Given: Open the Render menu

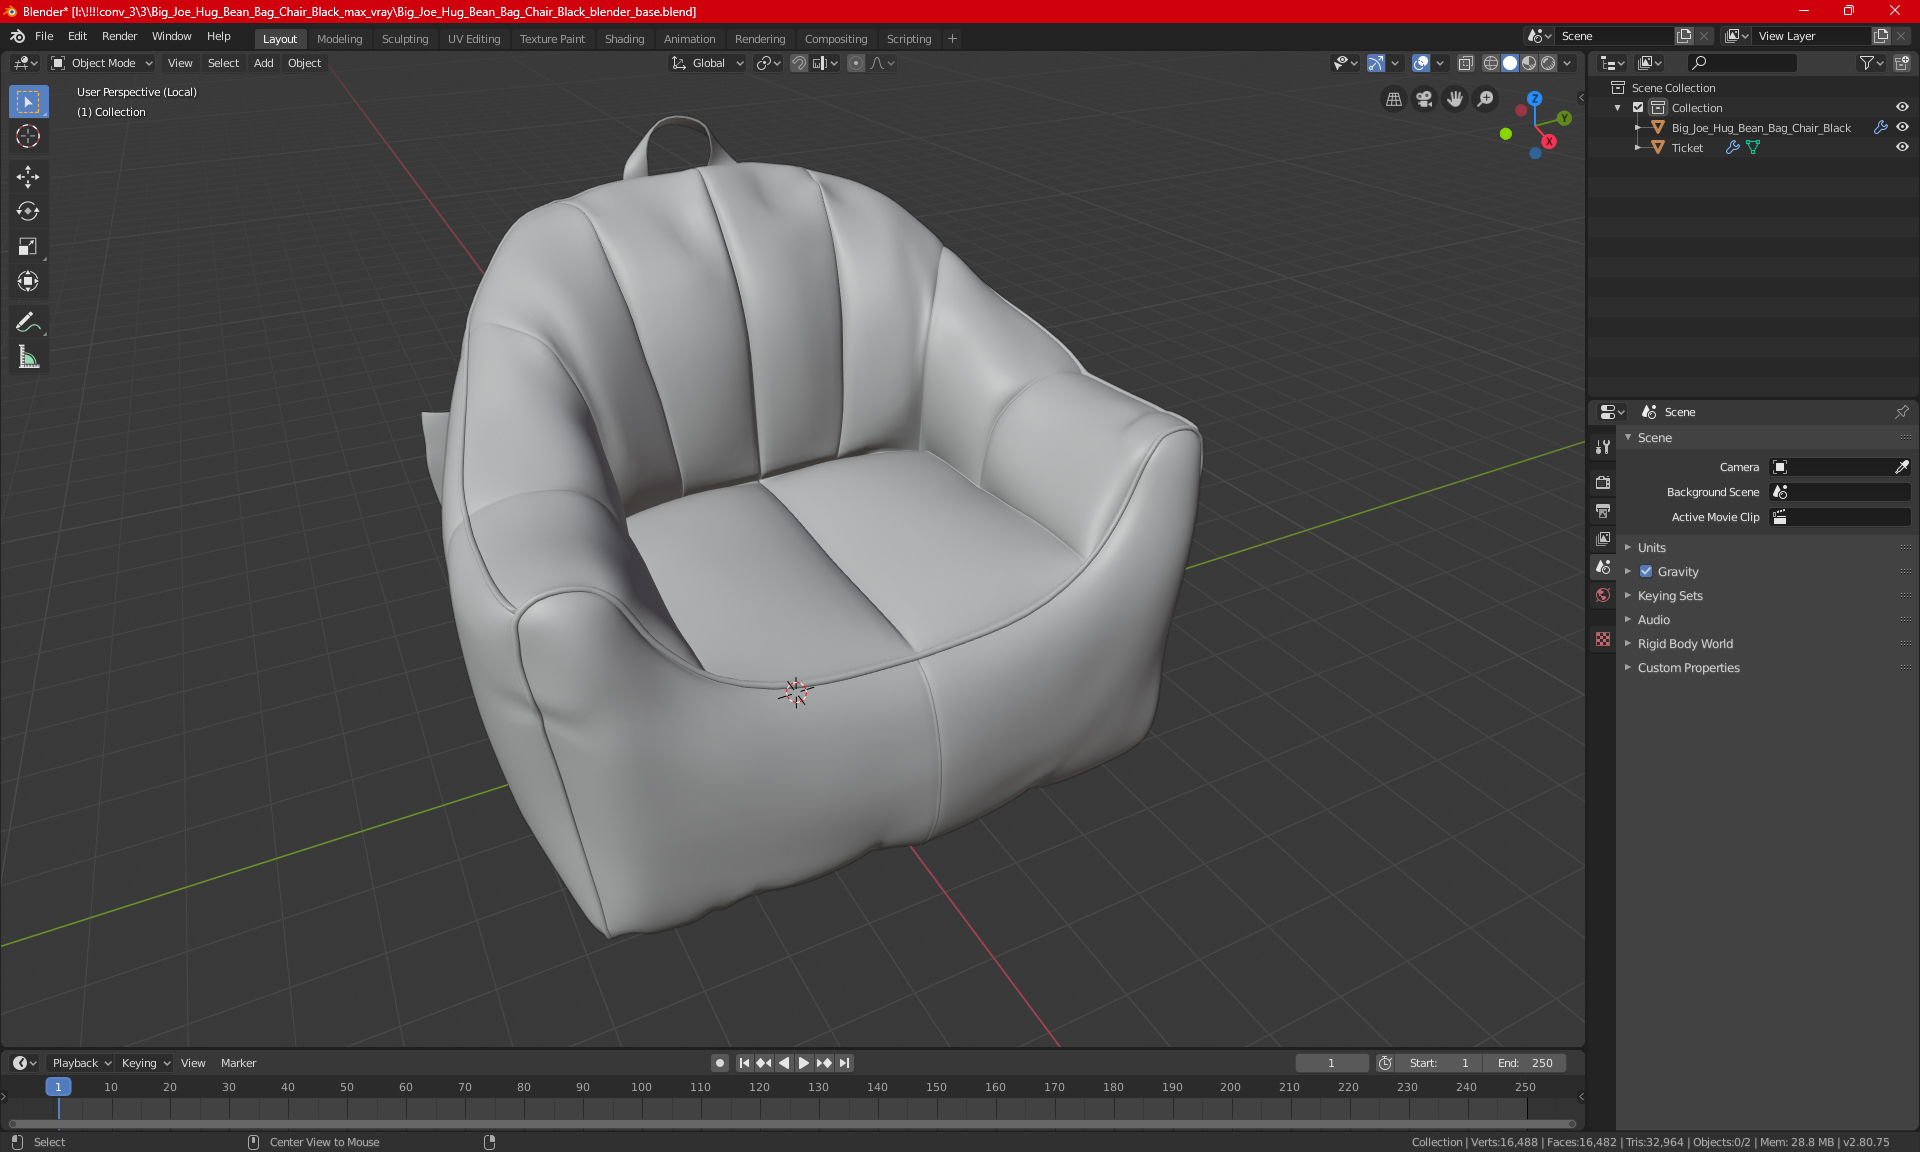Looking at the screenshot, I should (119, 36).
